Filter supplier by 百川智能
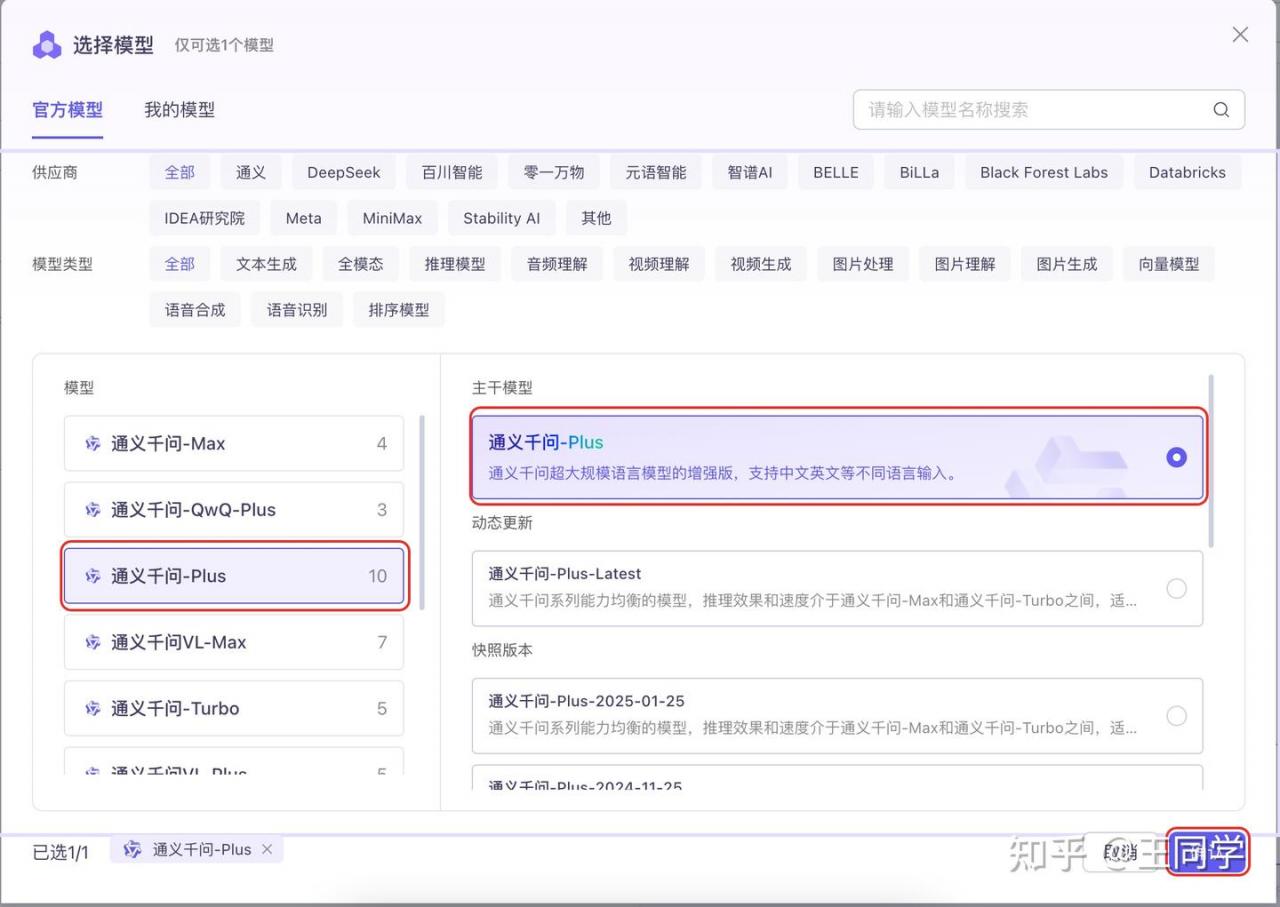1280x907 pixels. click(452, 172)
